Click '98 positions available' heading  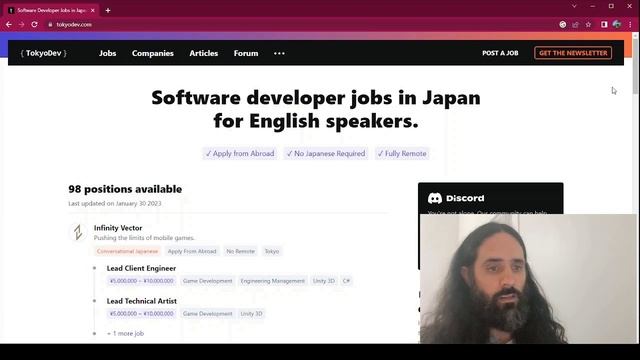(x=125, y=189)
